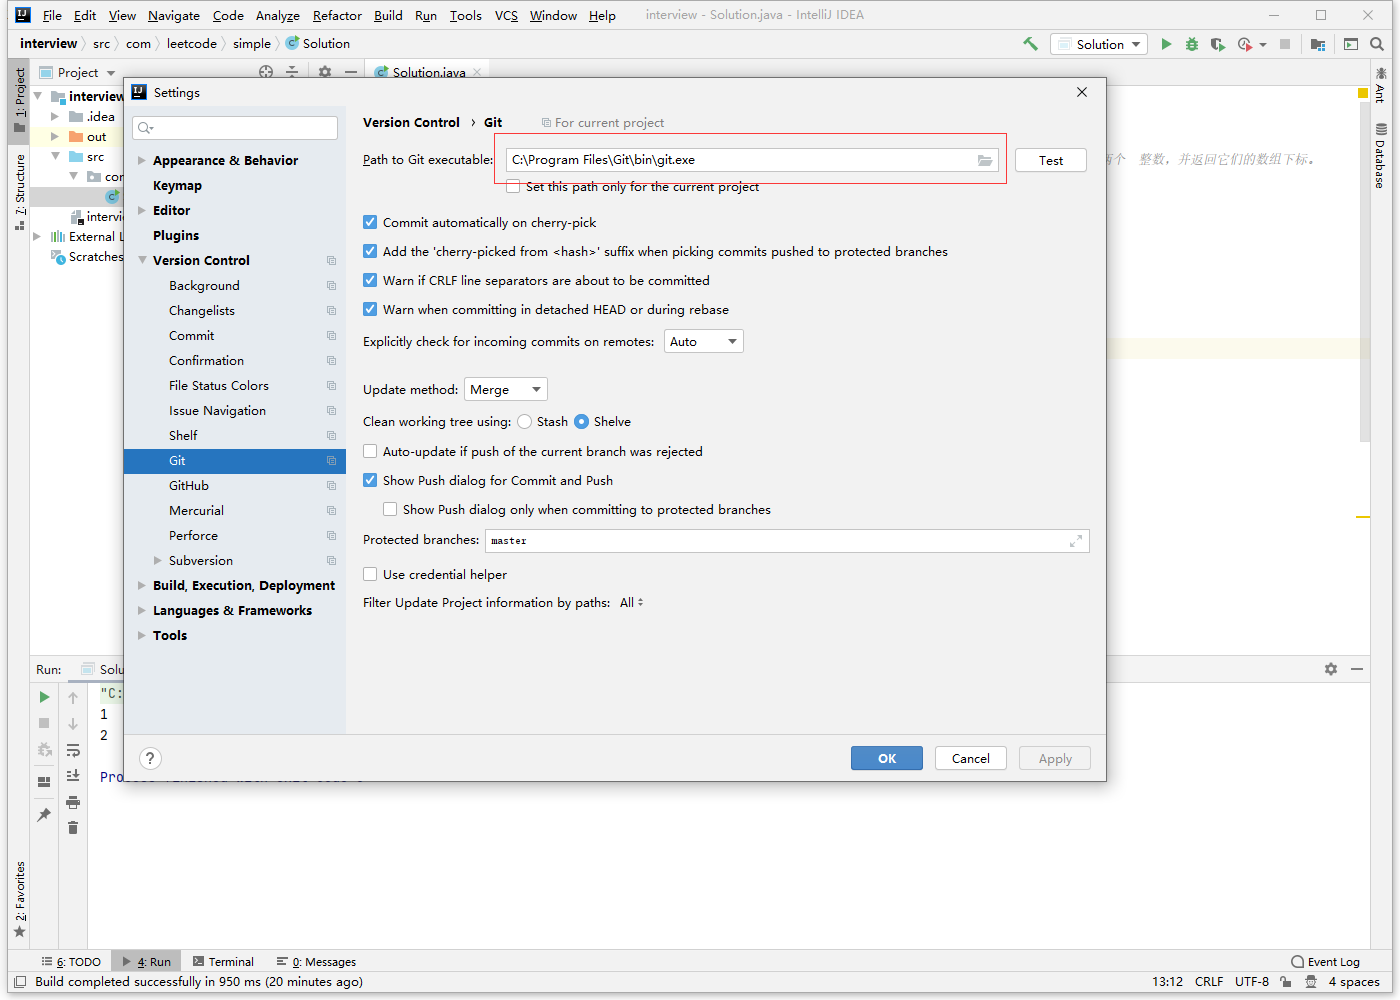Expand Appearance & Behavior settings group
This screenshot has width=1400, height=1000.
142,160
